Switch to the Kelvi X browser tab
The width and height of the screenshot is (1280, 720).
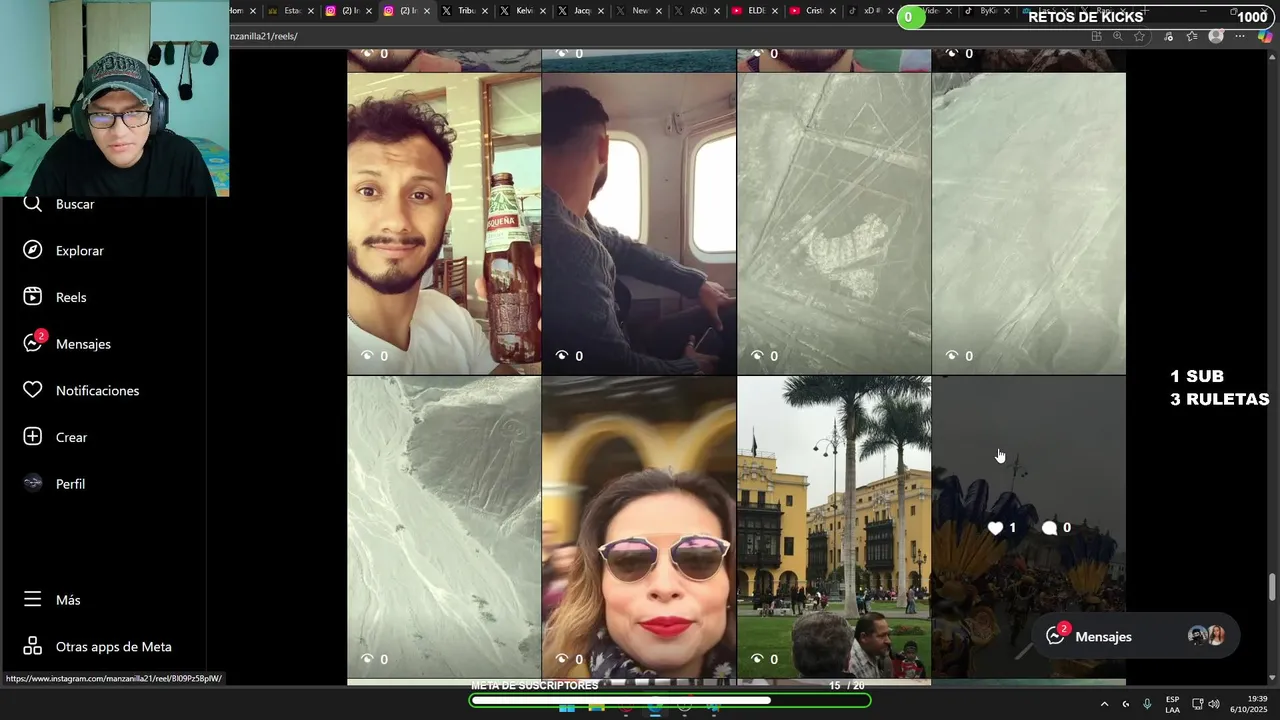coord(524,11)
